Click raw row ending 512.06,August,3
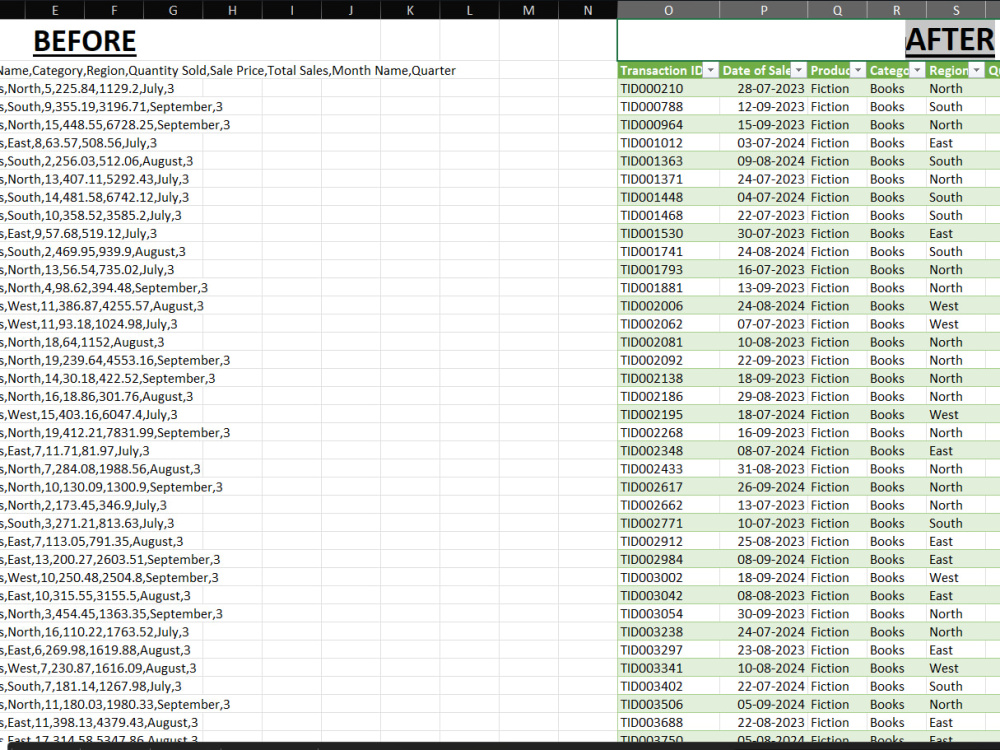 tap(96, 161)
